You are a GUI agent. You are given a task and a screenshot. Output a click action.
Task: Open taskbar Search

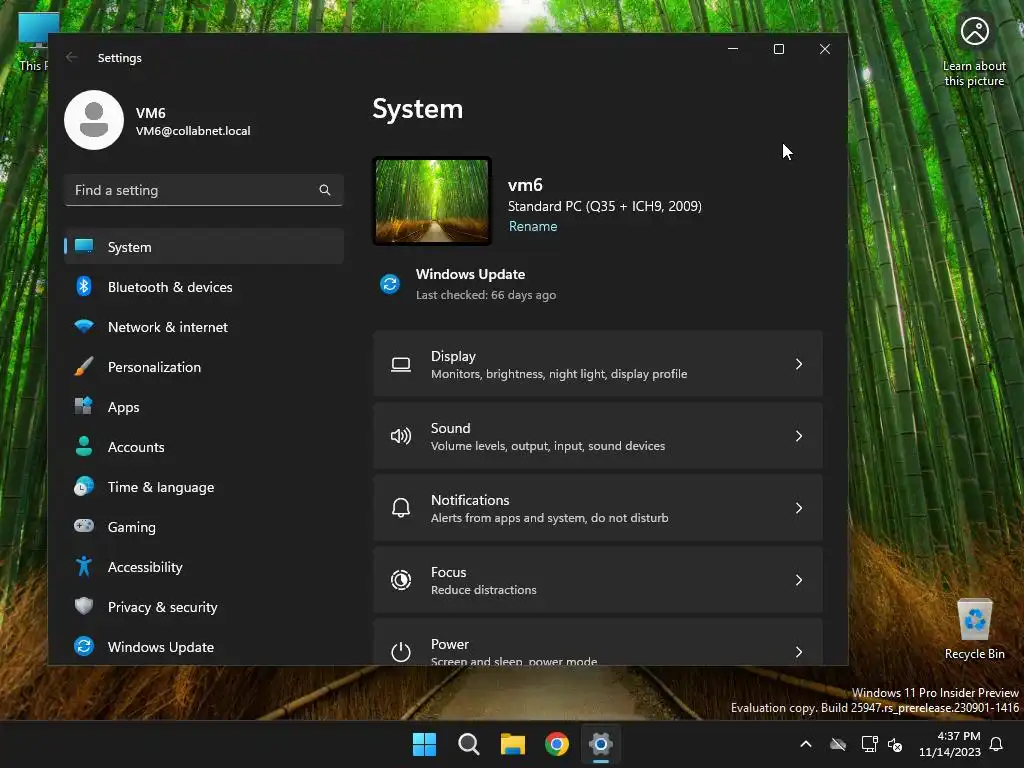(468, 744)
